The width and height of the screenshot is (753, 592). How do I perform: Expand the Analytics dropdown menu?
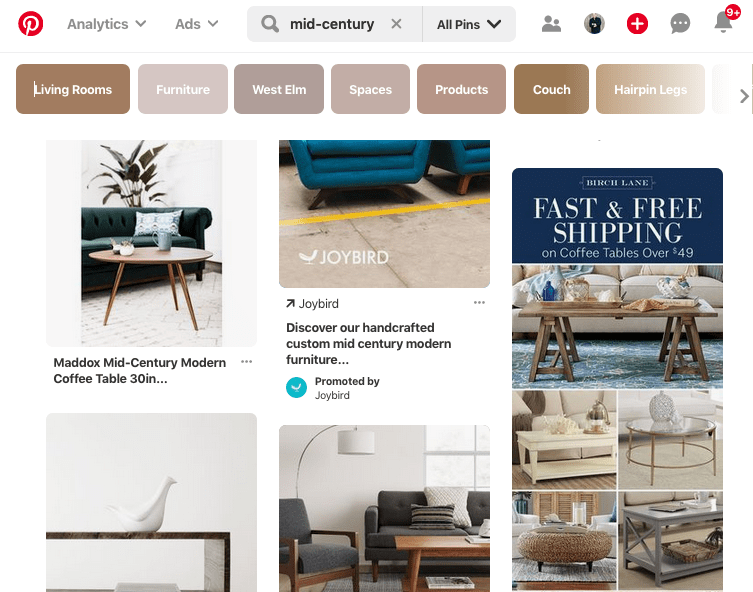tap(107, 24)
